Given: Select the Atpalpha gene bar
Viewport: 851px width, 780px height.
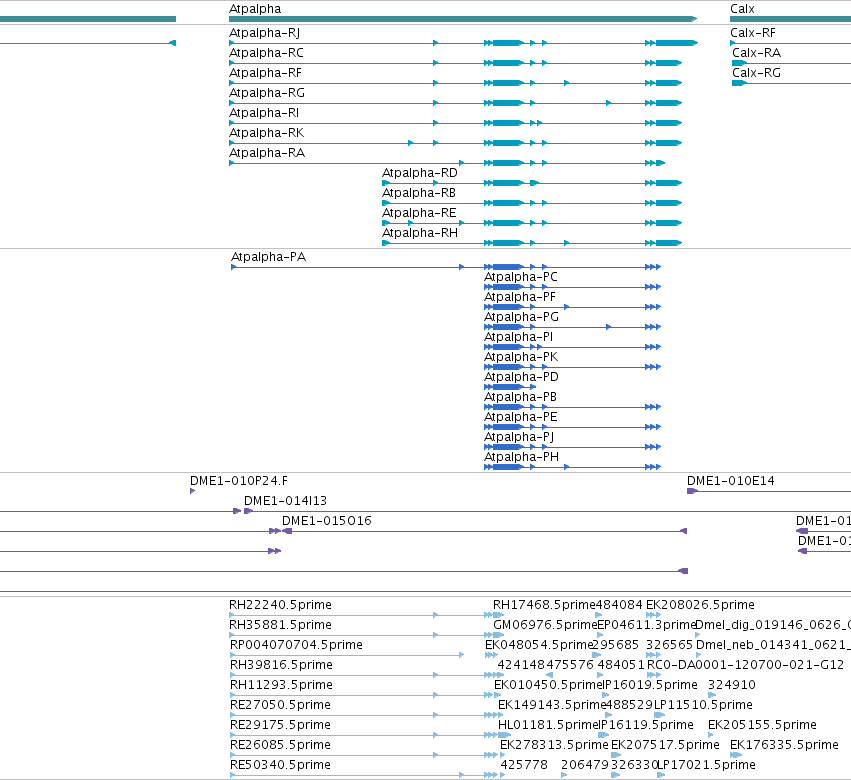Looking at the screenshot, I should (x=463, y=19).
